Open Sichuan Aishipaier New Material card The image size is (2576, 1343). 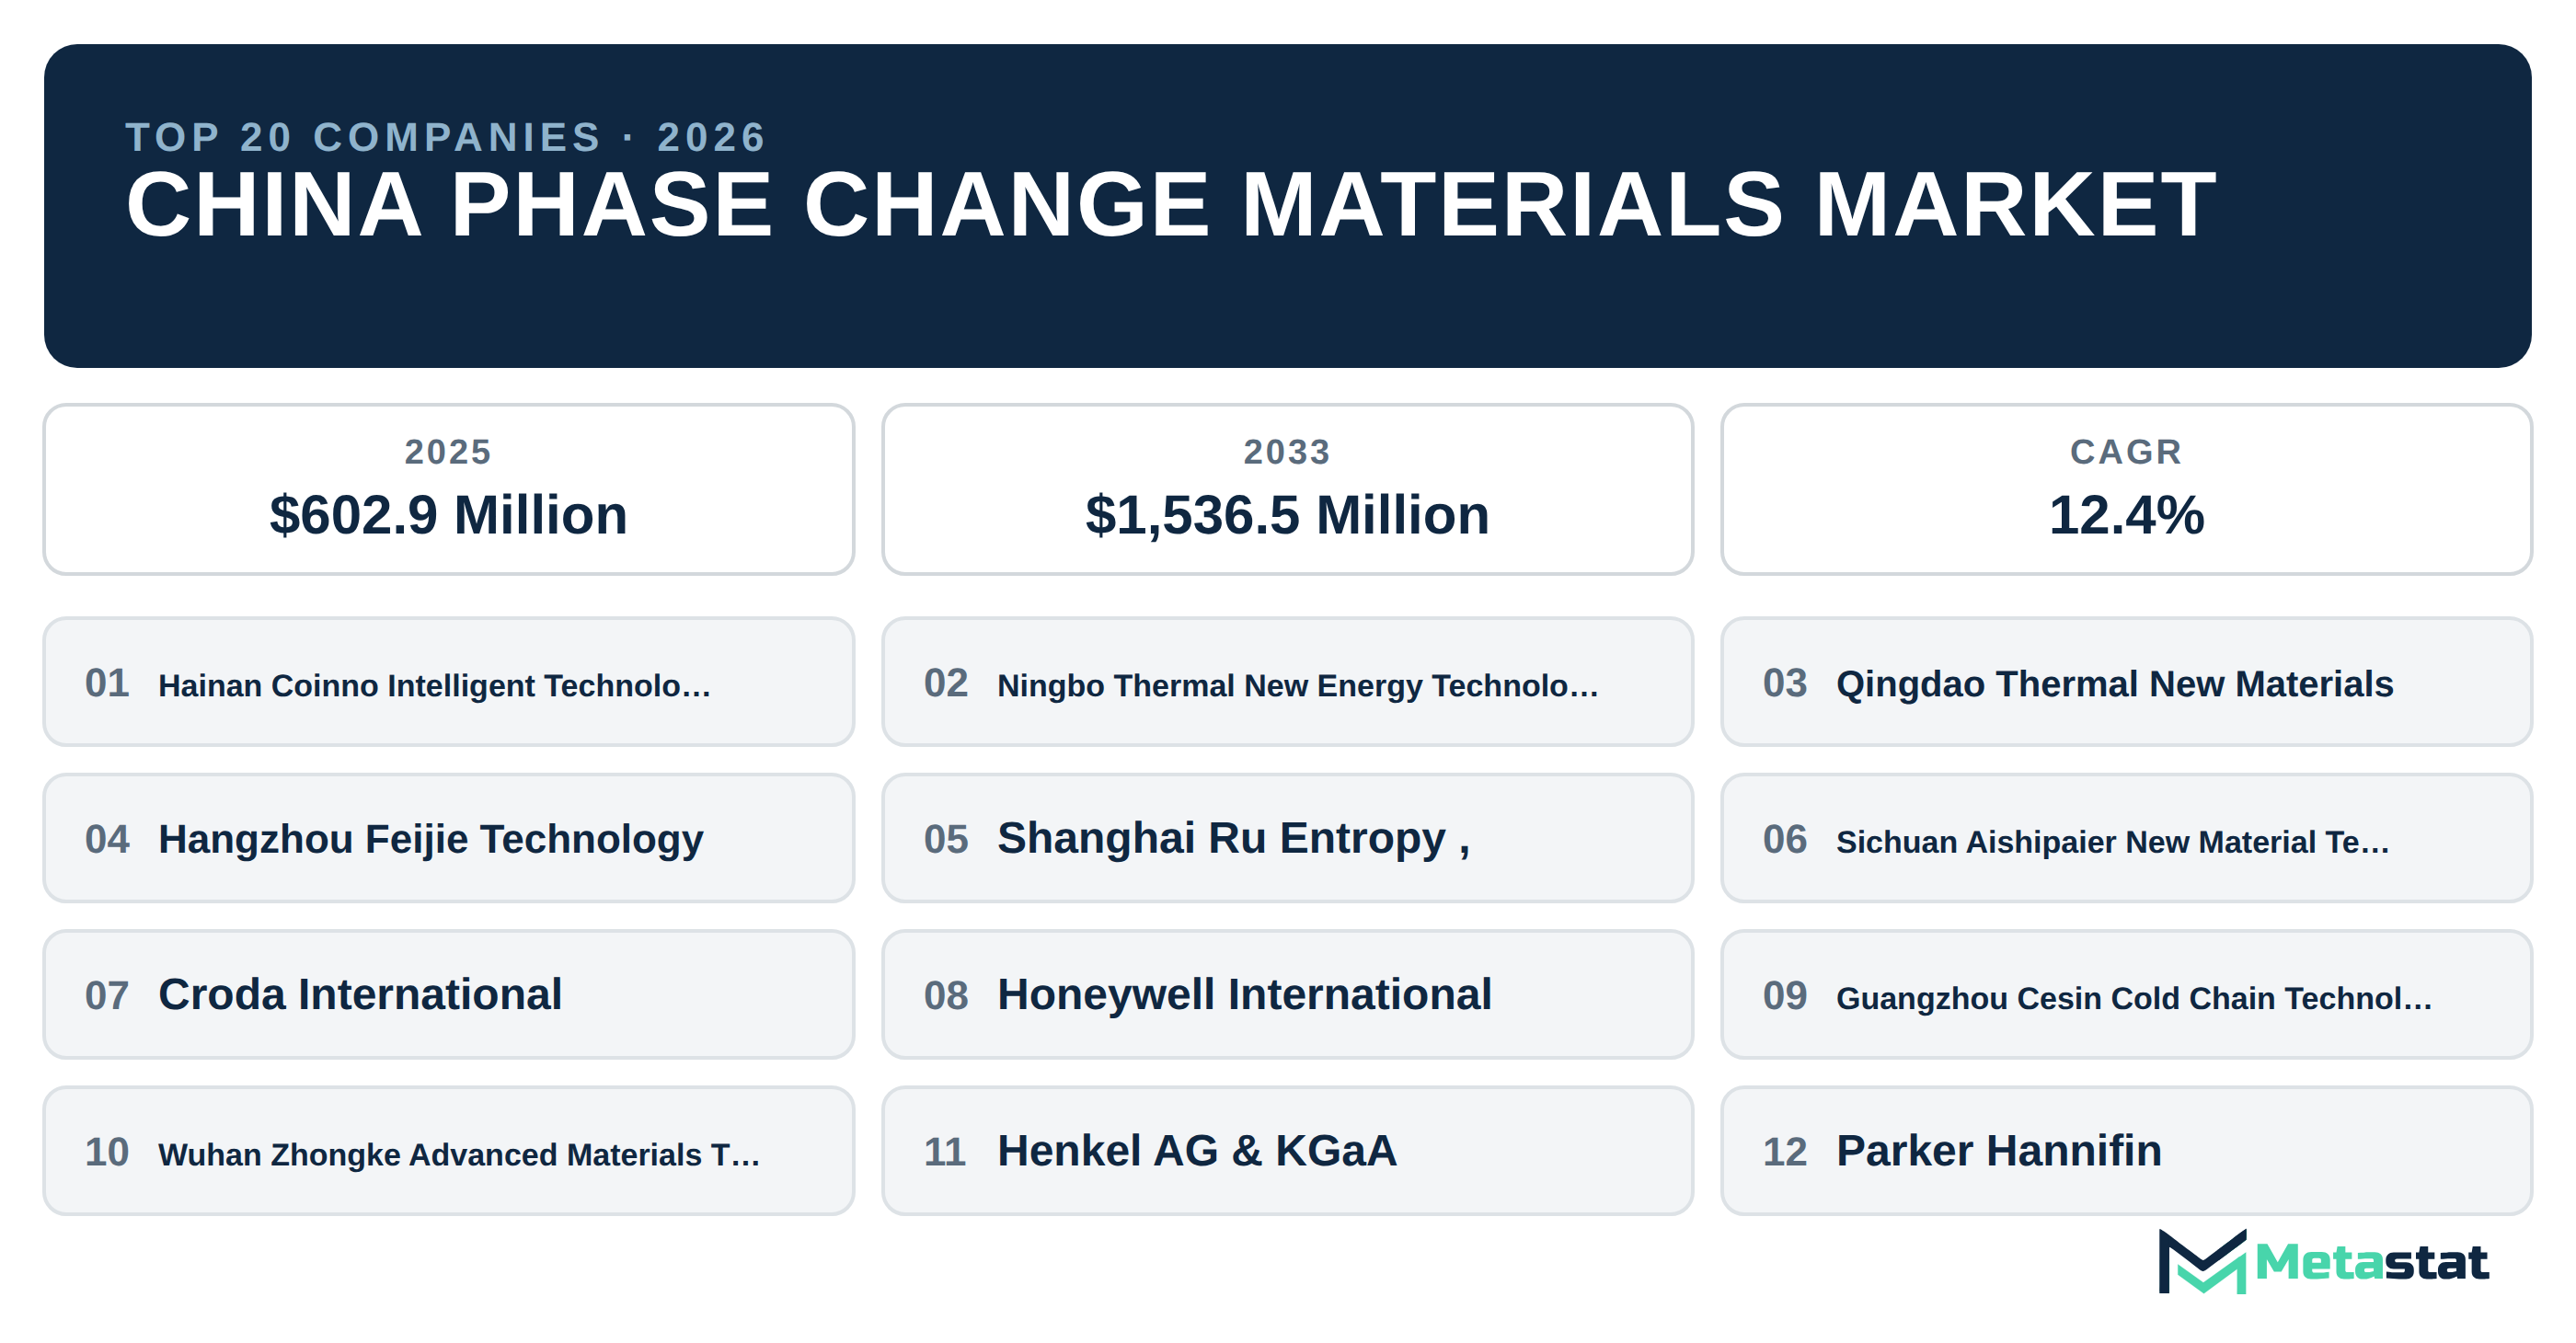(x=2126, y=838)
